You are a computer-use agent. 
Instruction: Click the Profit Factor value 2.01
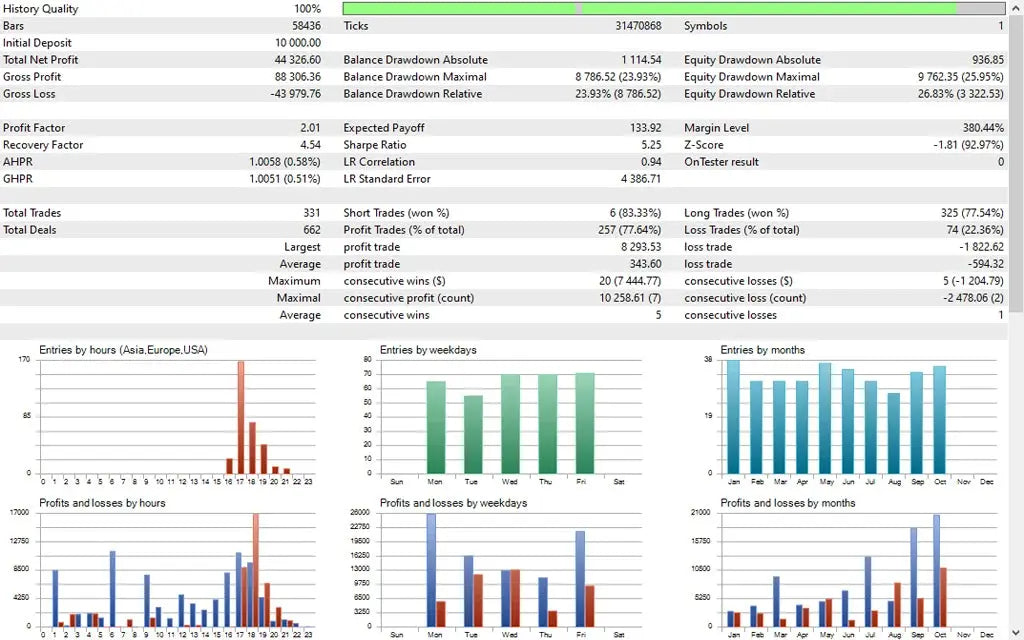310,127
